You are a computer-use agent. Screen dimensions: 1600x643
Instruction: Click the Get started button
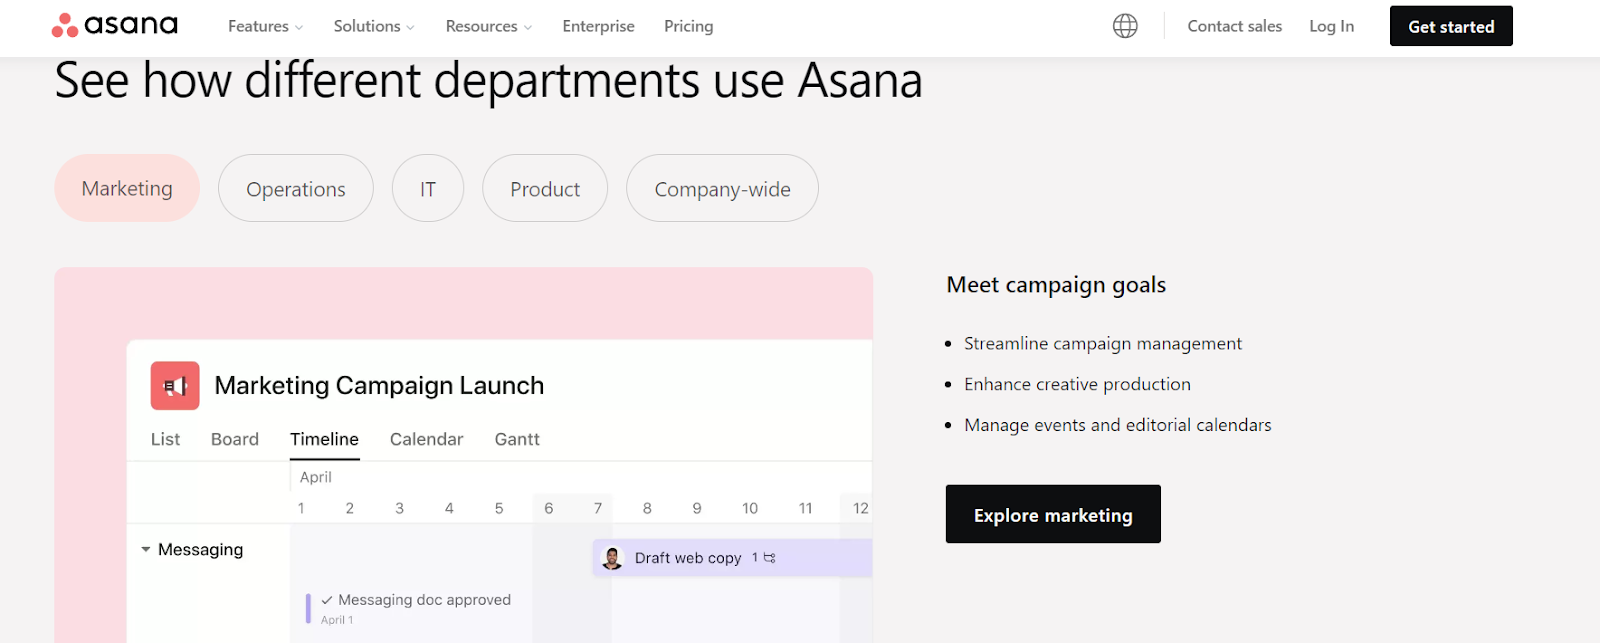click(x=1451, y=26)
